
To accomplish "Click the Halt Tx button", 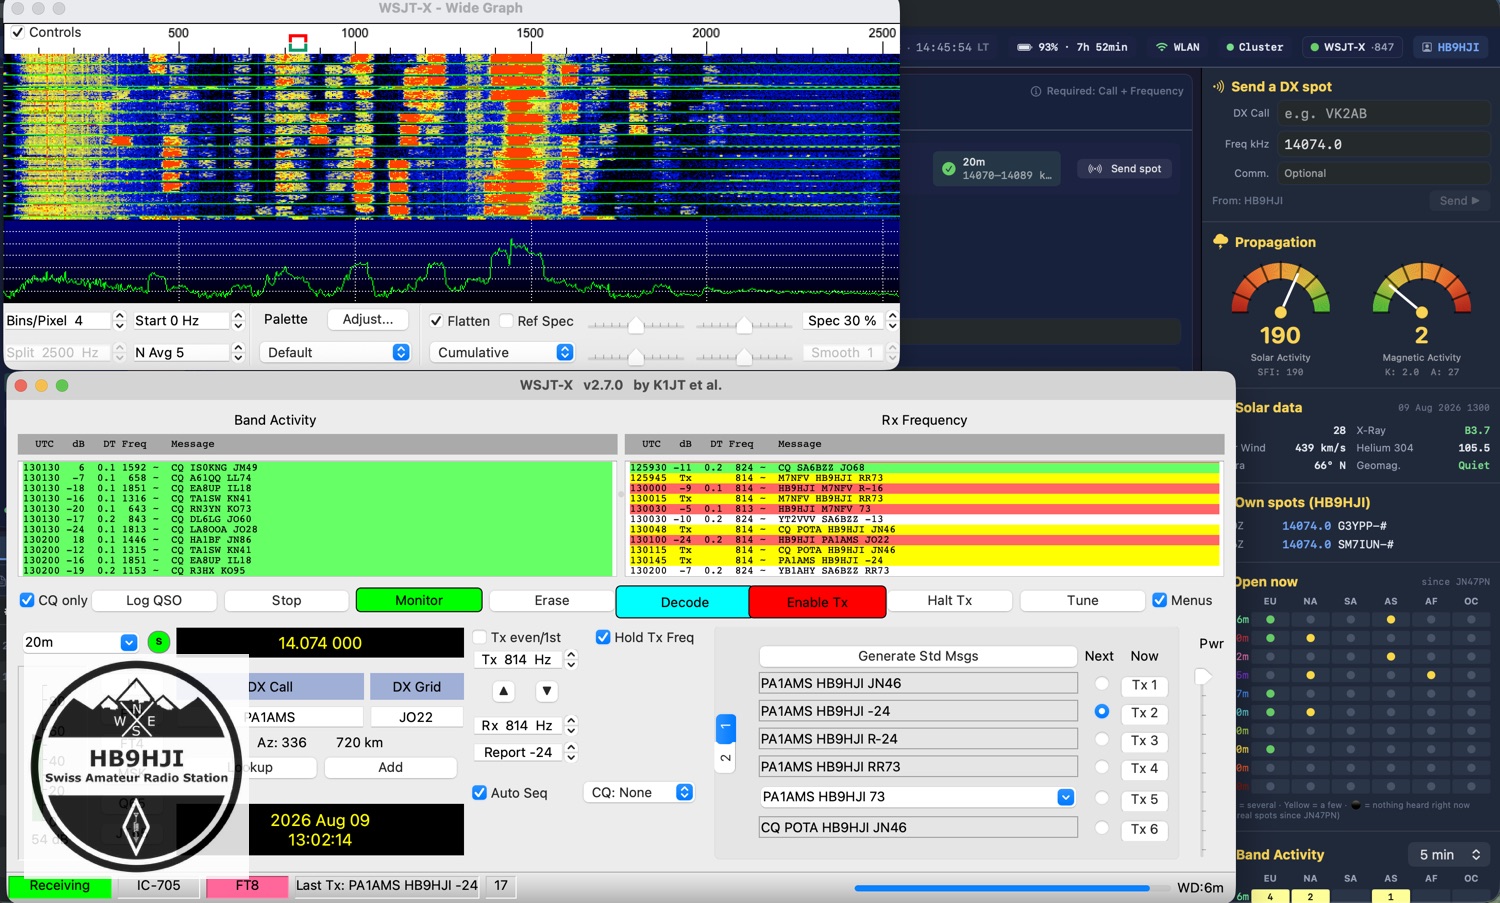I will 949,600.
